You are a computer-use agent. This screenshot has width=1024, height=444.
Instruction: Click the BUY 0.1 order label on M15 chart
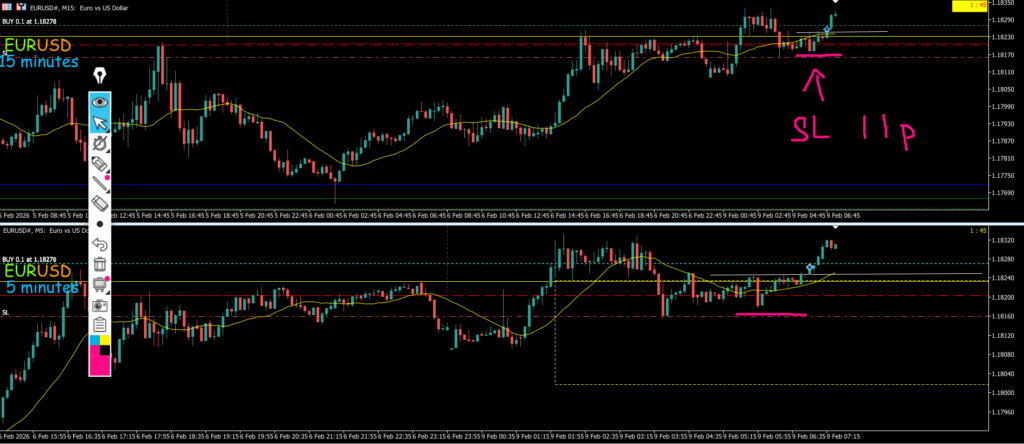pyautogui.click(x=31, y=20)
